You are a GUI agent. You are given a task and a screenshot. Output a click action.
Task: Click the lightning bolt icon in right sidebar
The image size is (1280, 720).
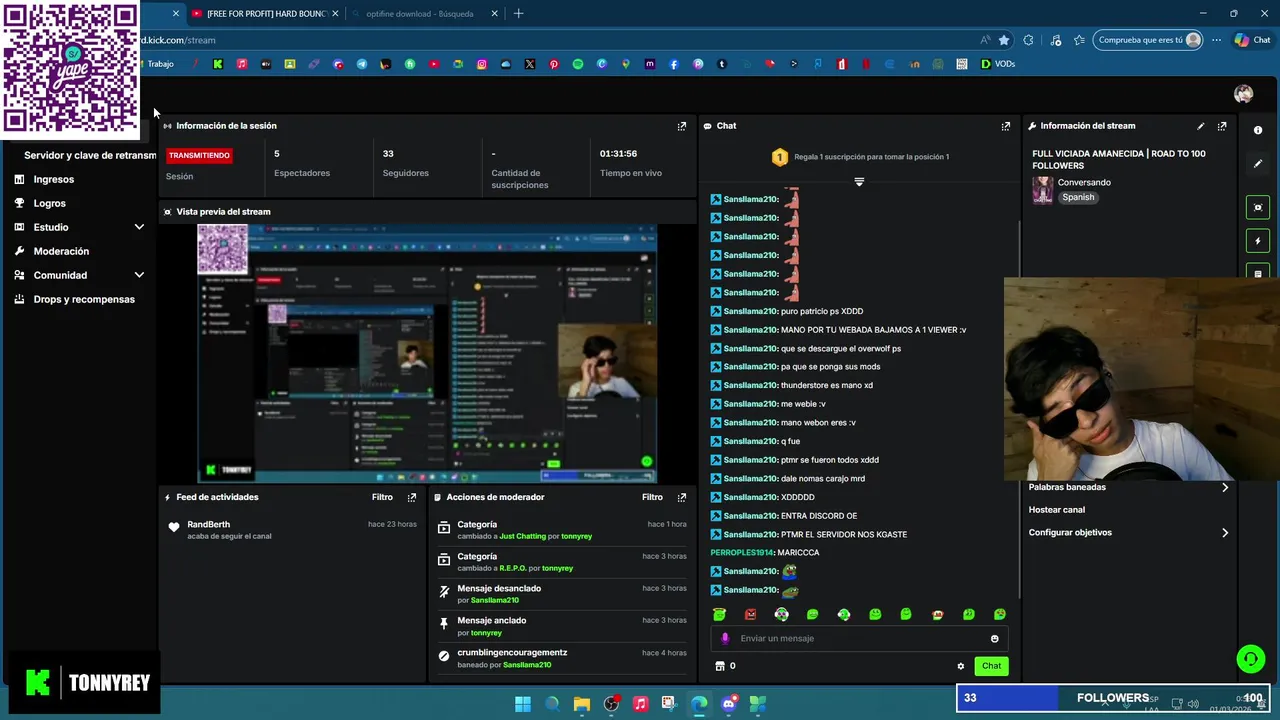point(1258,241)
